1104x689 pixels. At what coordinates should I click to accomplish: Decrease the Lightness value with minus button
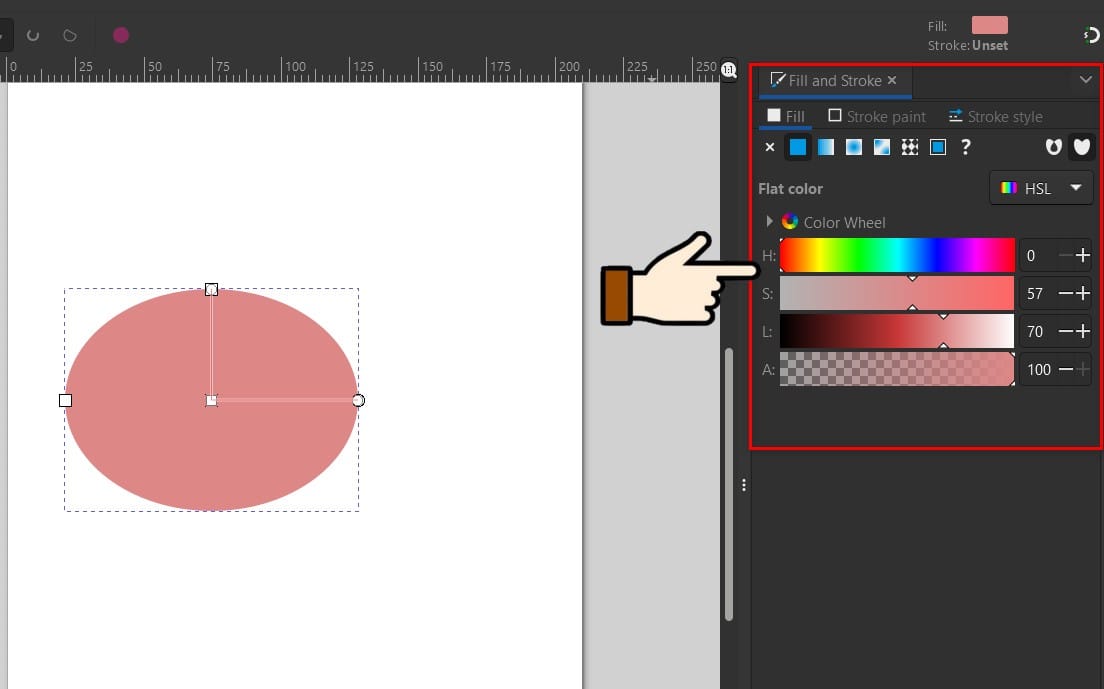(1065, 331)
